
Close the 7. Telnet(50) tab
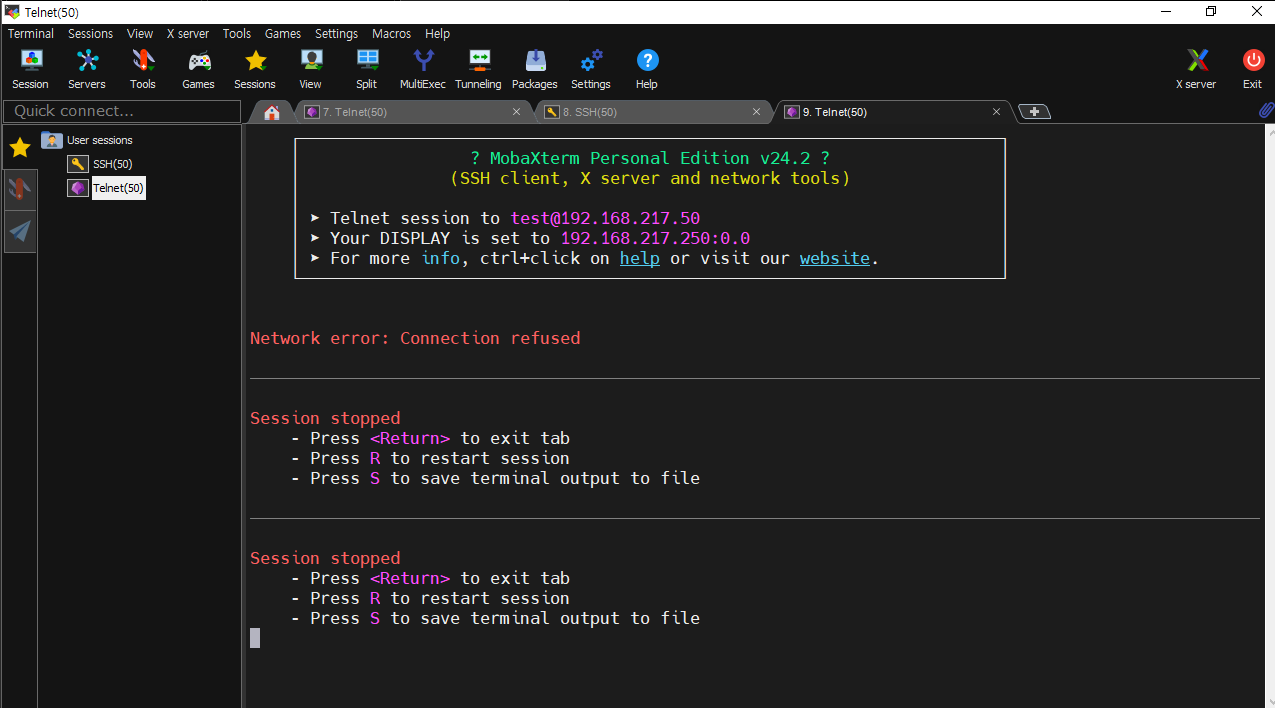[x=516, y=112]
